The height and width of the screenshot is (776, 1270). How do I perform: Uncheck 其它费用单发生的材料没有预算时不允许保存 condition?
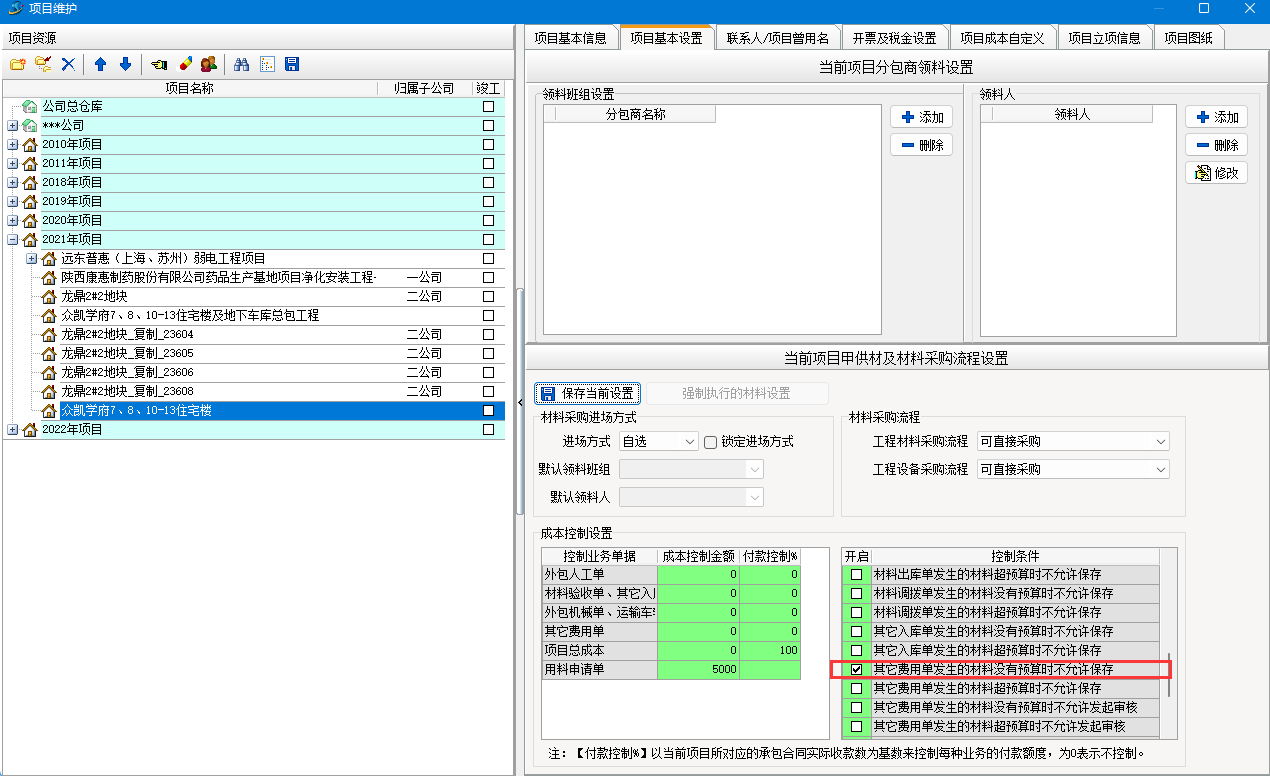(x=856, y=669)
